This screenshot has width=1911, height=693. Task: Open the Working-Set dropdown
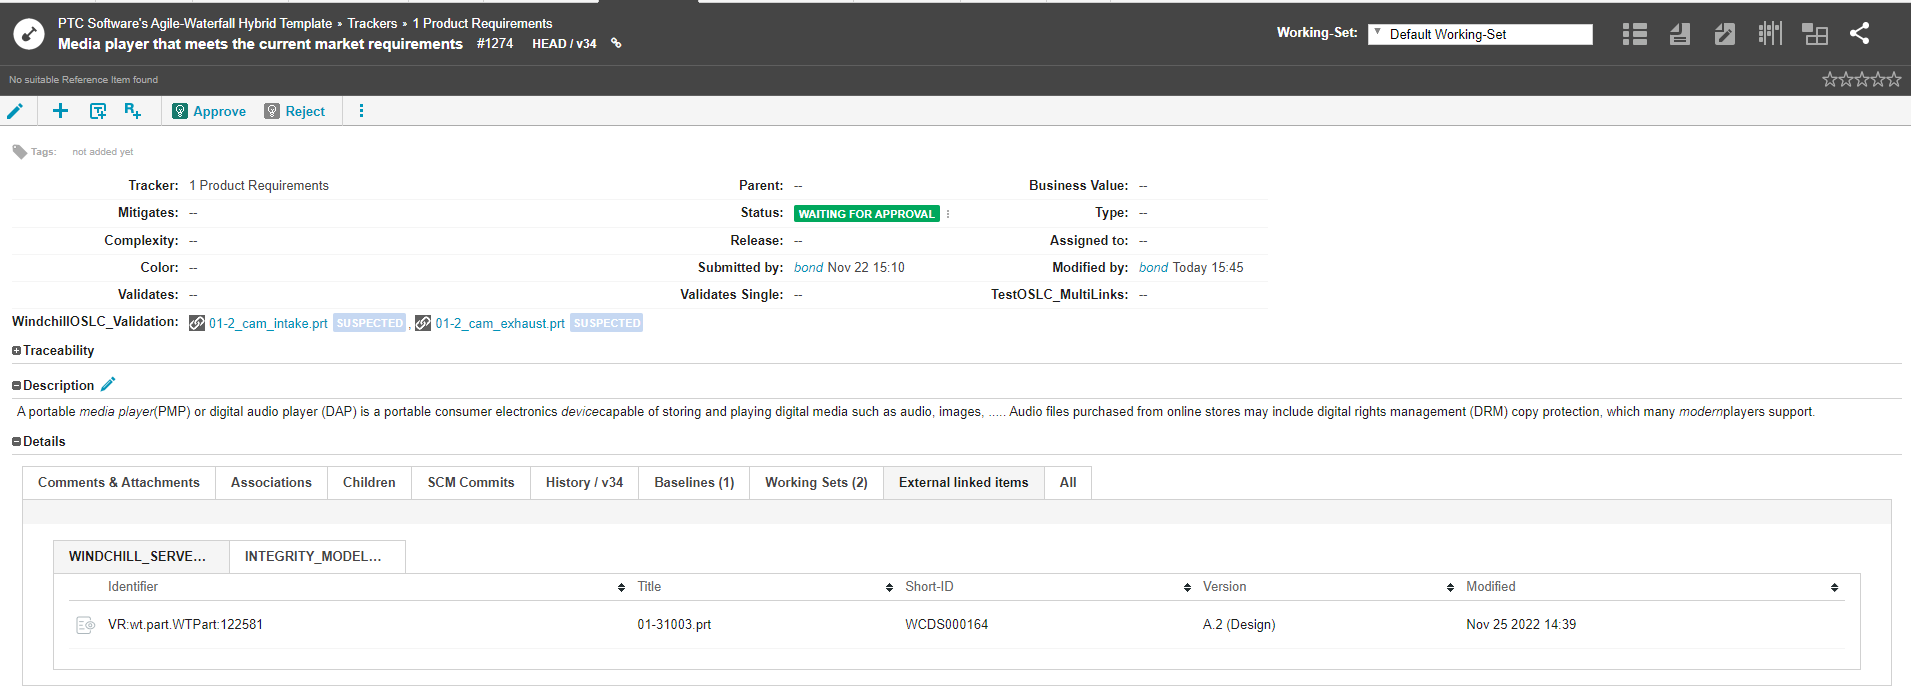(x=1480, y=34)
